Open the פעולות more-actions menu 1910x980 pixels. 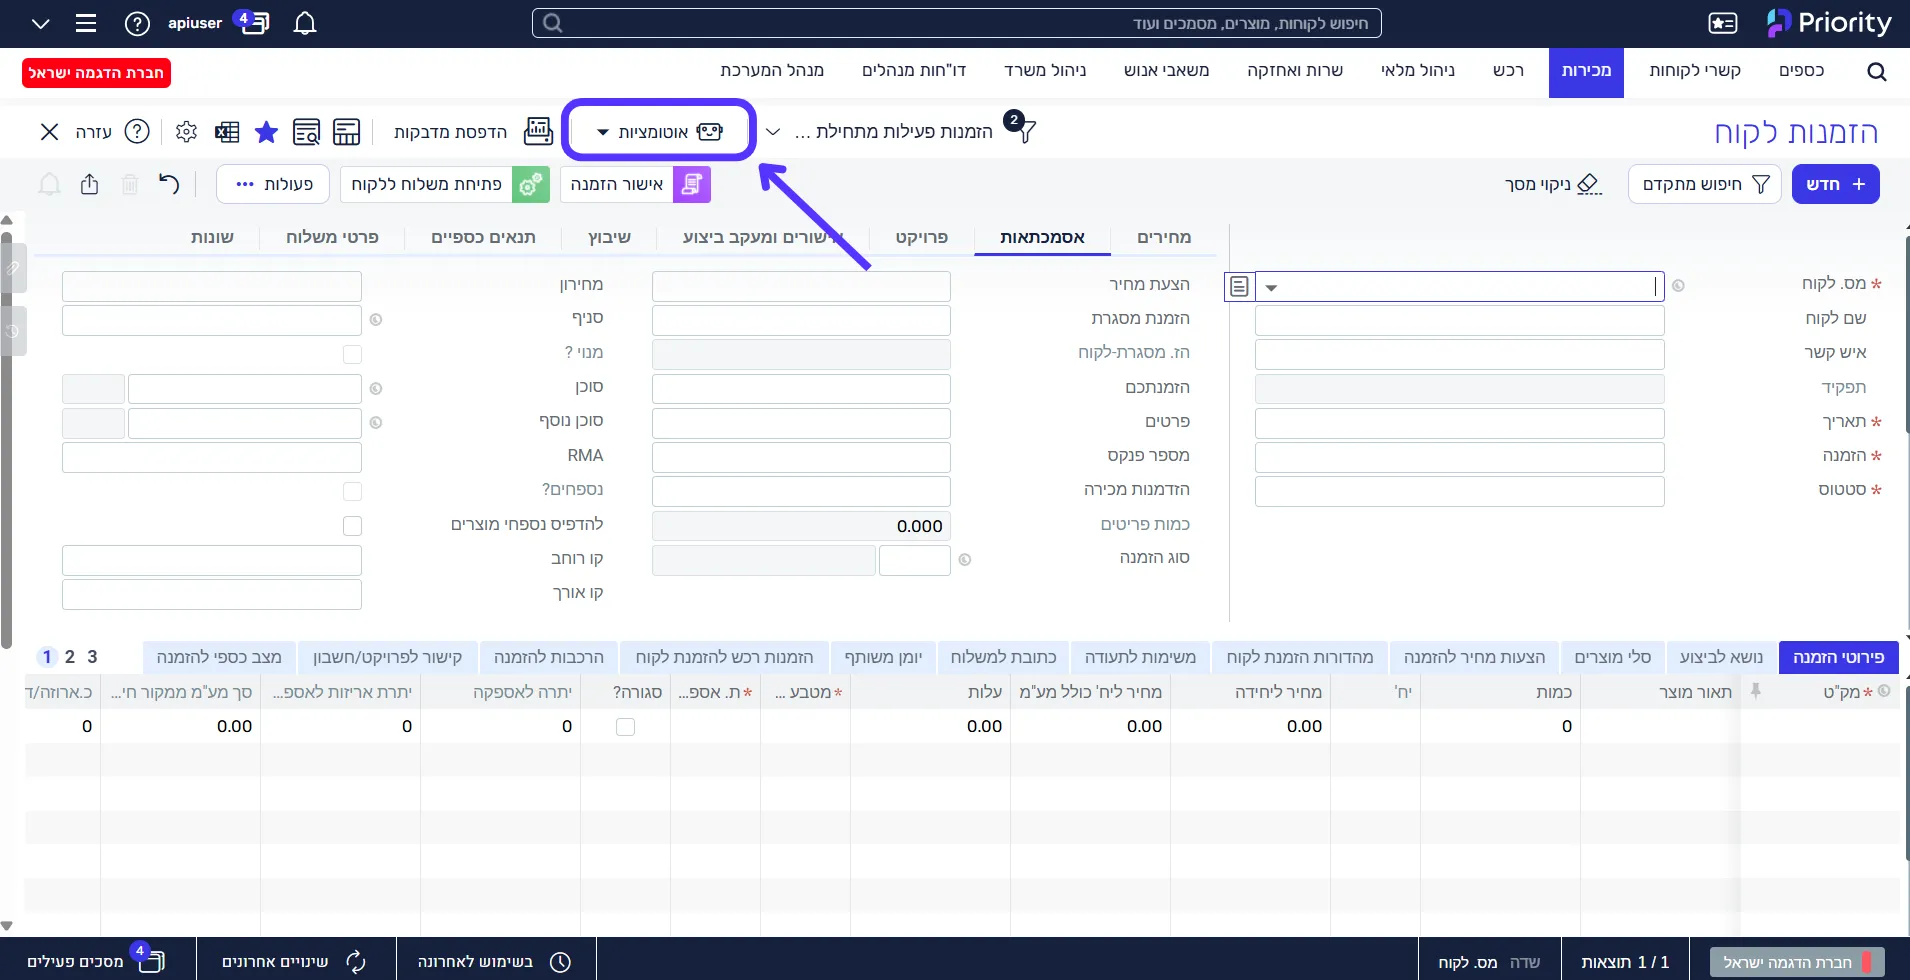point(274,184)
